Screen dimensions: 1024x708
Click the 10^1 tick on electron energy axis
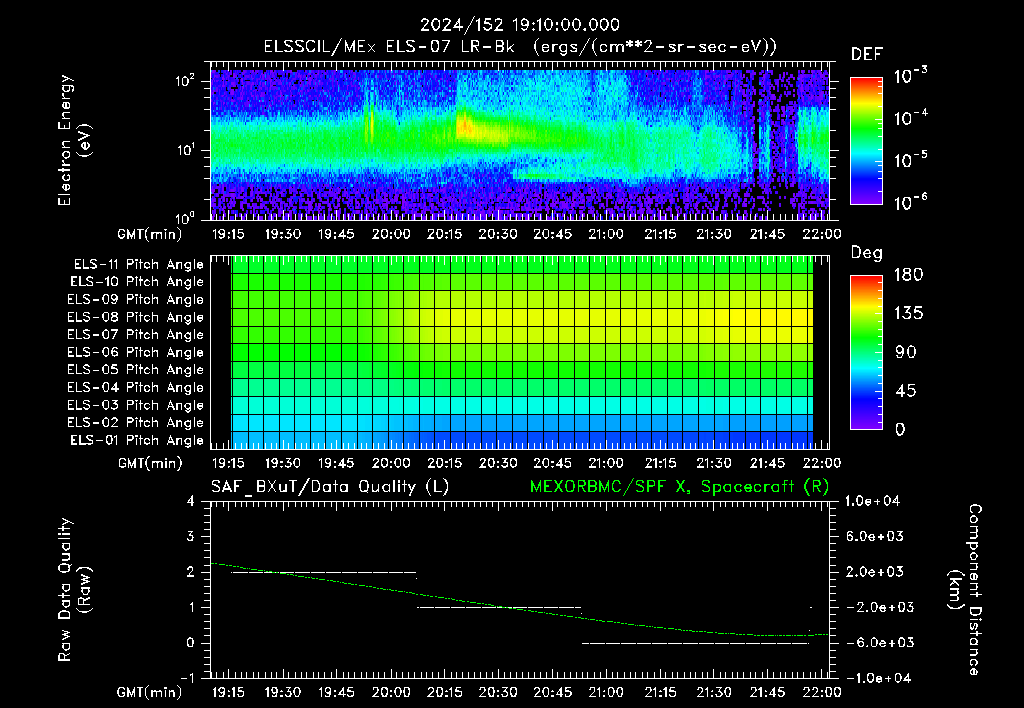185,150
